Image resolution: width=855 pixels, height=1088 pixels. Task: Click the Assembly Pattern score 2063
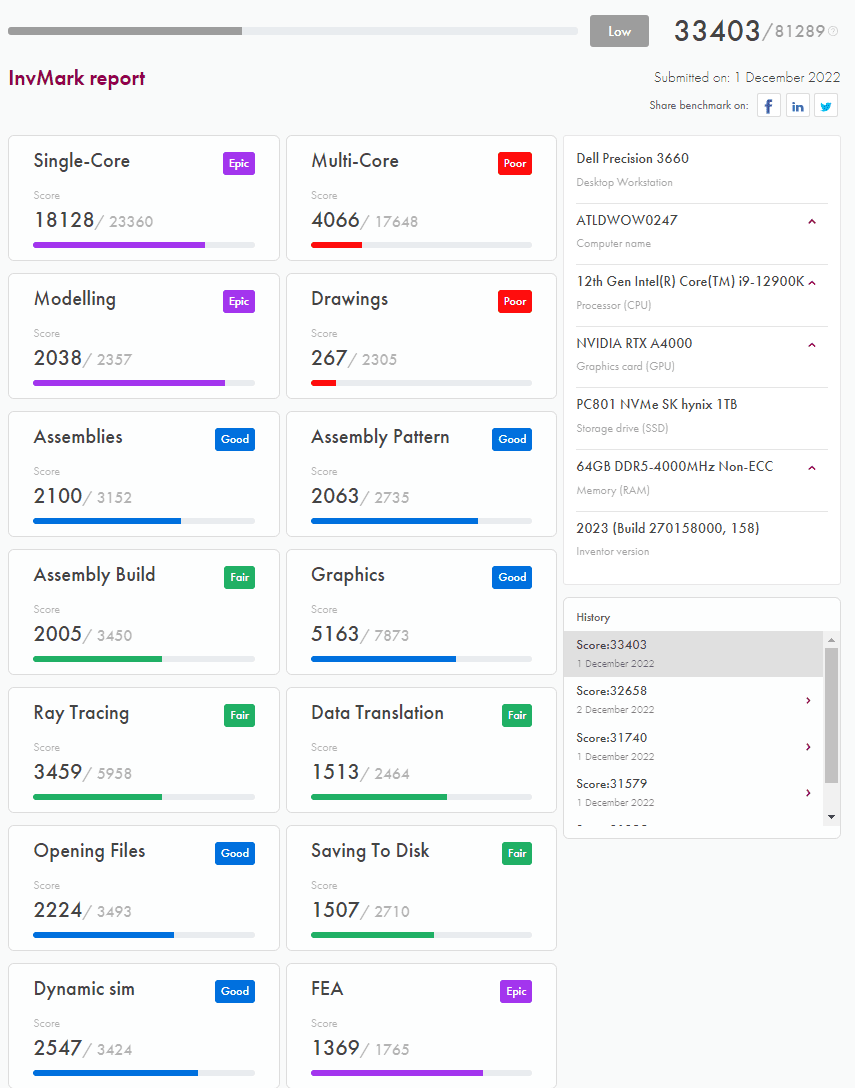(x=335, y=496)
